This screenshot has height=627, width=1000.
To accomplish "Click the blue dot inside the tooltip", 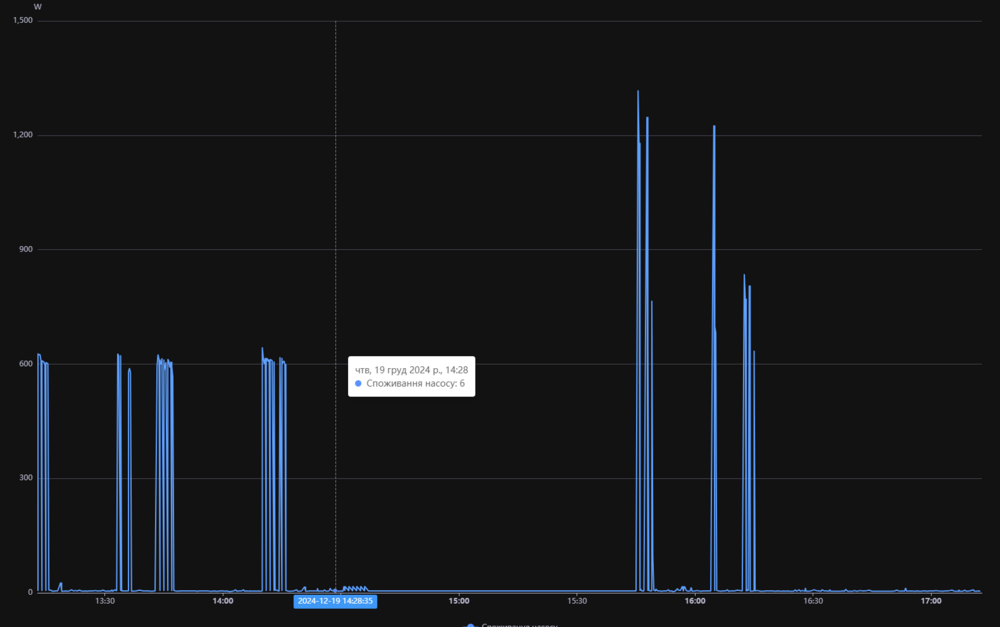I will click(359, 384).
